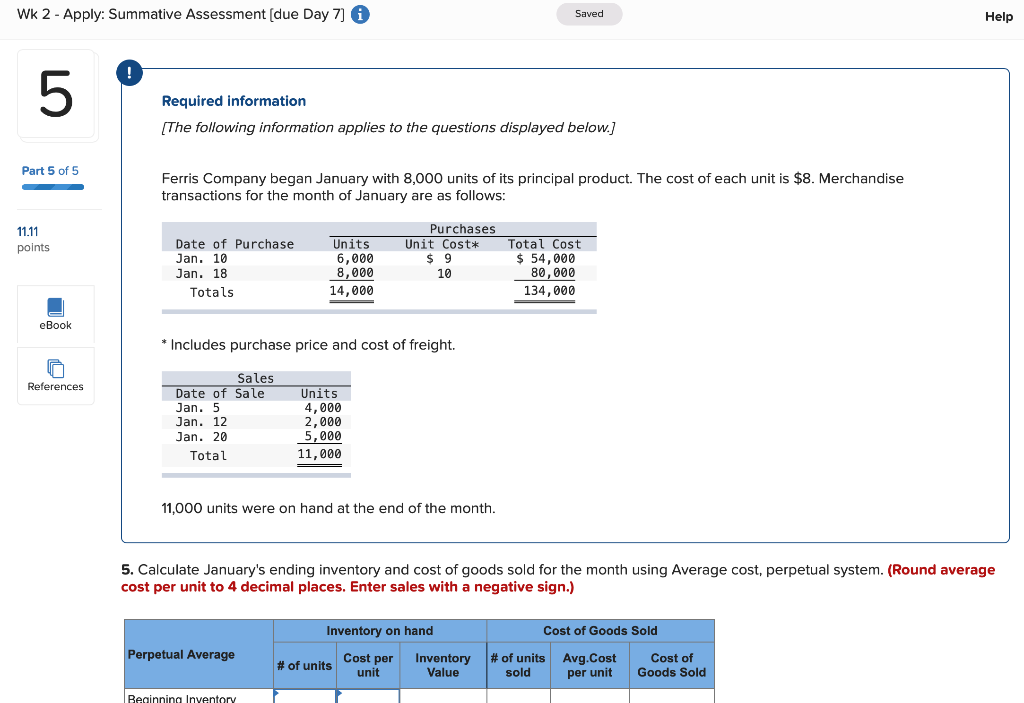Click the Cost of Goods Sold cell
The image size is (1024, 703).
click(x=671, y=698)
